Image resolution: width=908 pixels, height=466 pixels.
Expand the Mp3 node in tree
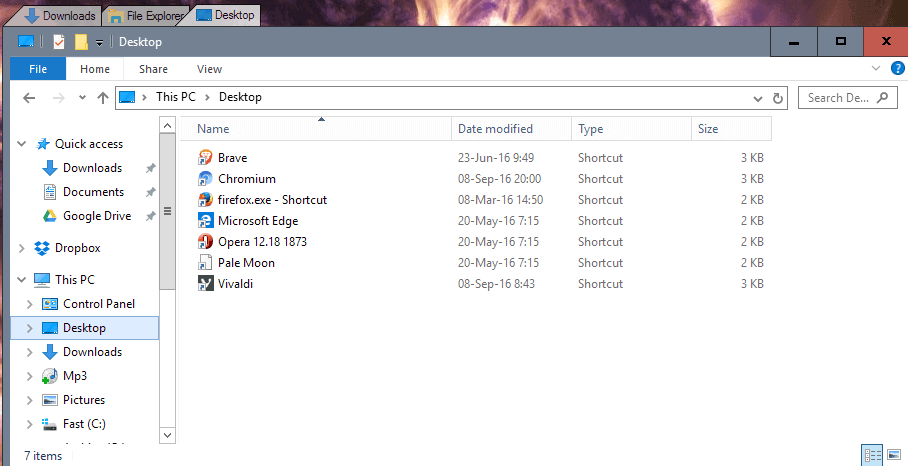pos(30,376)
